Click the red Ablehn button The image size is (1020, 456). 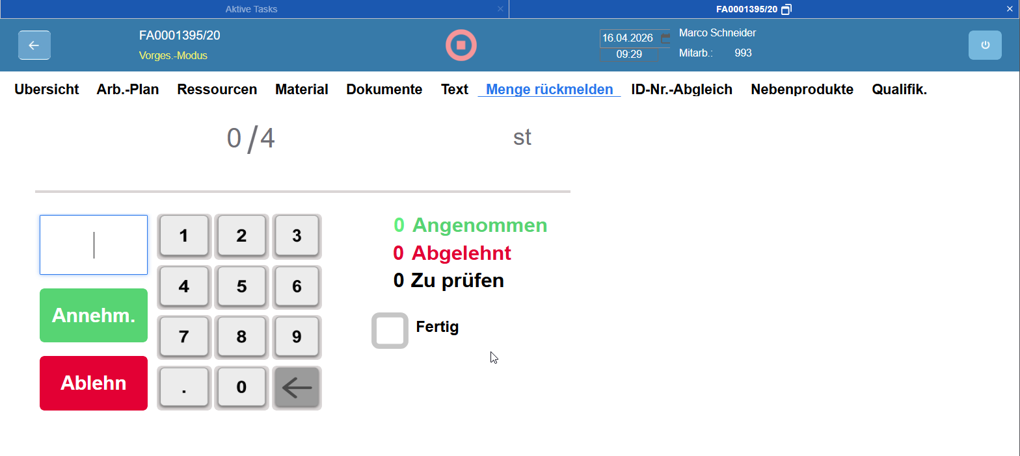93,383
